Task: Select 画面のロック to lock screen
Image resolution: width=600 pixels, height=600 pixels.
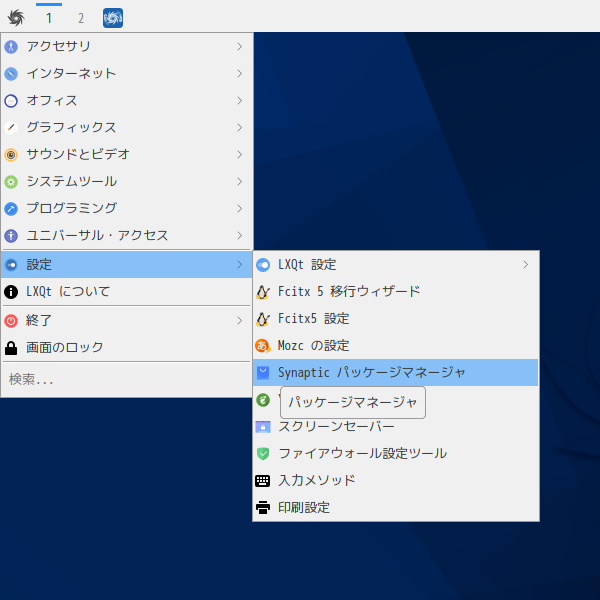Action: coord(126,347)
